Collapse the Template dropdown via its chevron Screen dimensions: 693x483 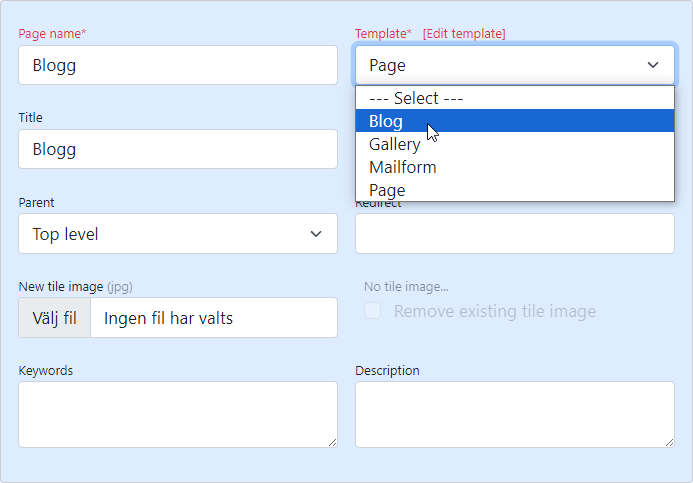tap(653, 65)
